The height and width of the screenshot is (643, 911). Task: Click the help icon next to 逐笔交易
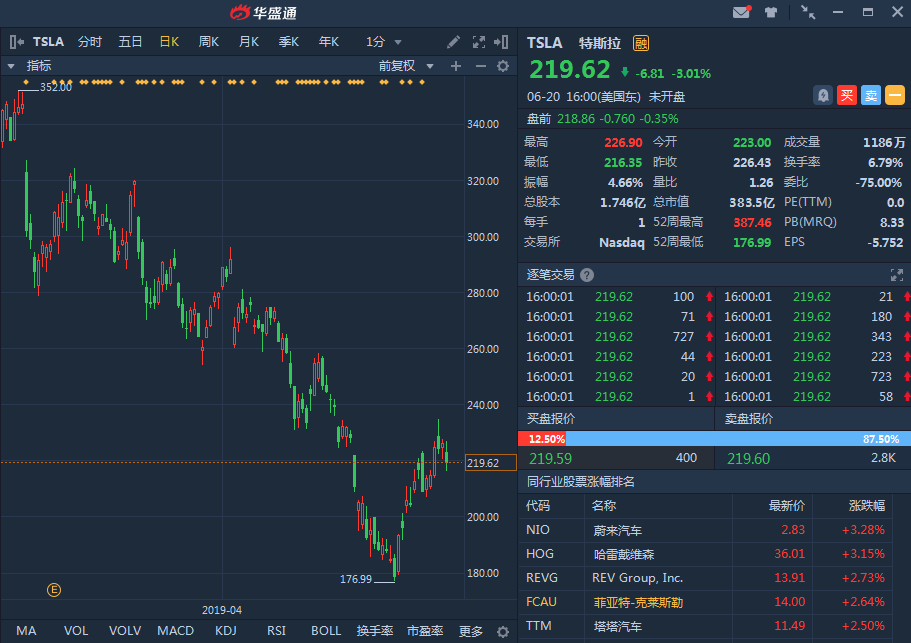click(587, 275)
